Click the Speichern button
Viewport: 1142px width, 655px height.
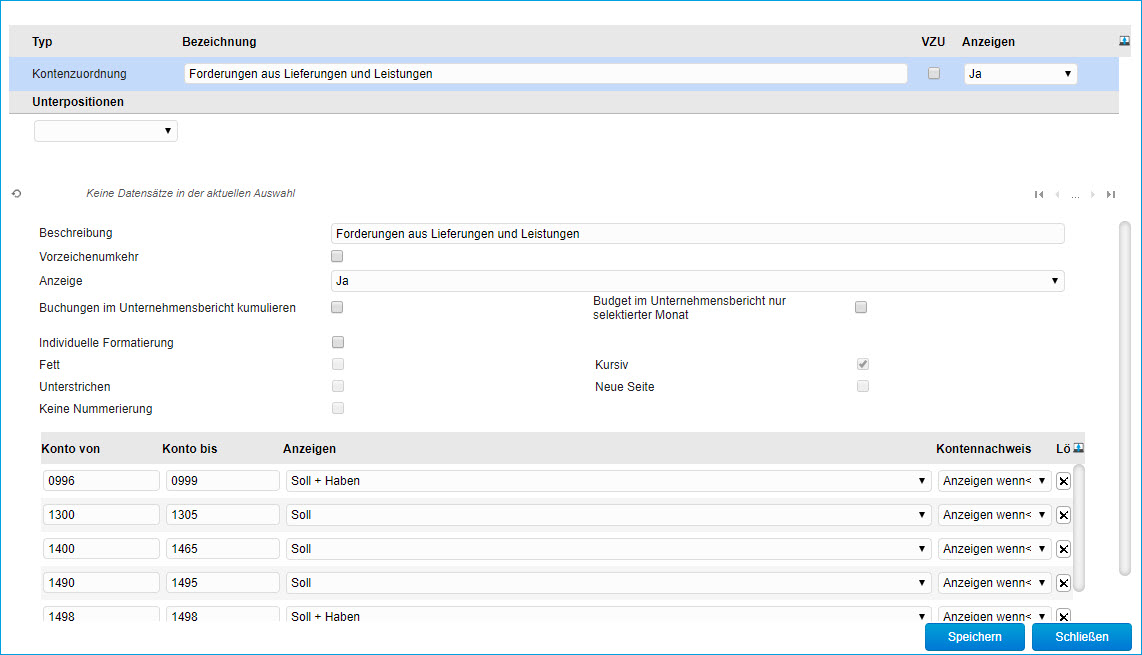point(974,637)
